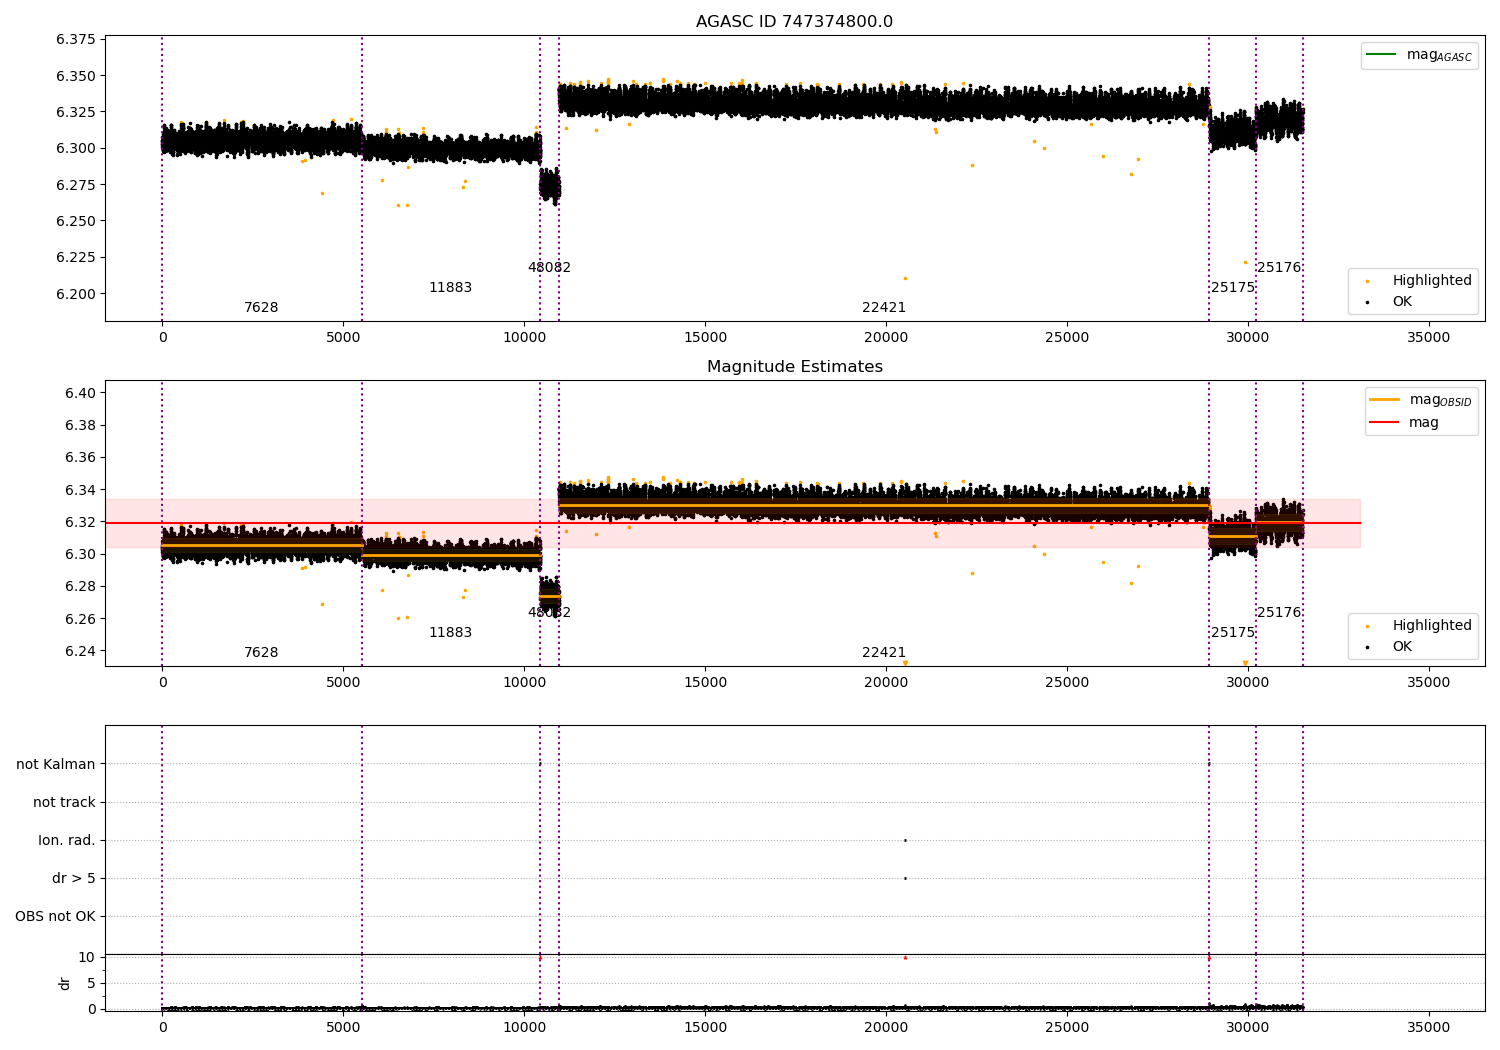Click the 'dr > 5' row label
This screenshot has height=1050, width=1500.
click(74, 878)
